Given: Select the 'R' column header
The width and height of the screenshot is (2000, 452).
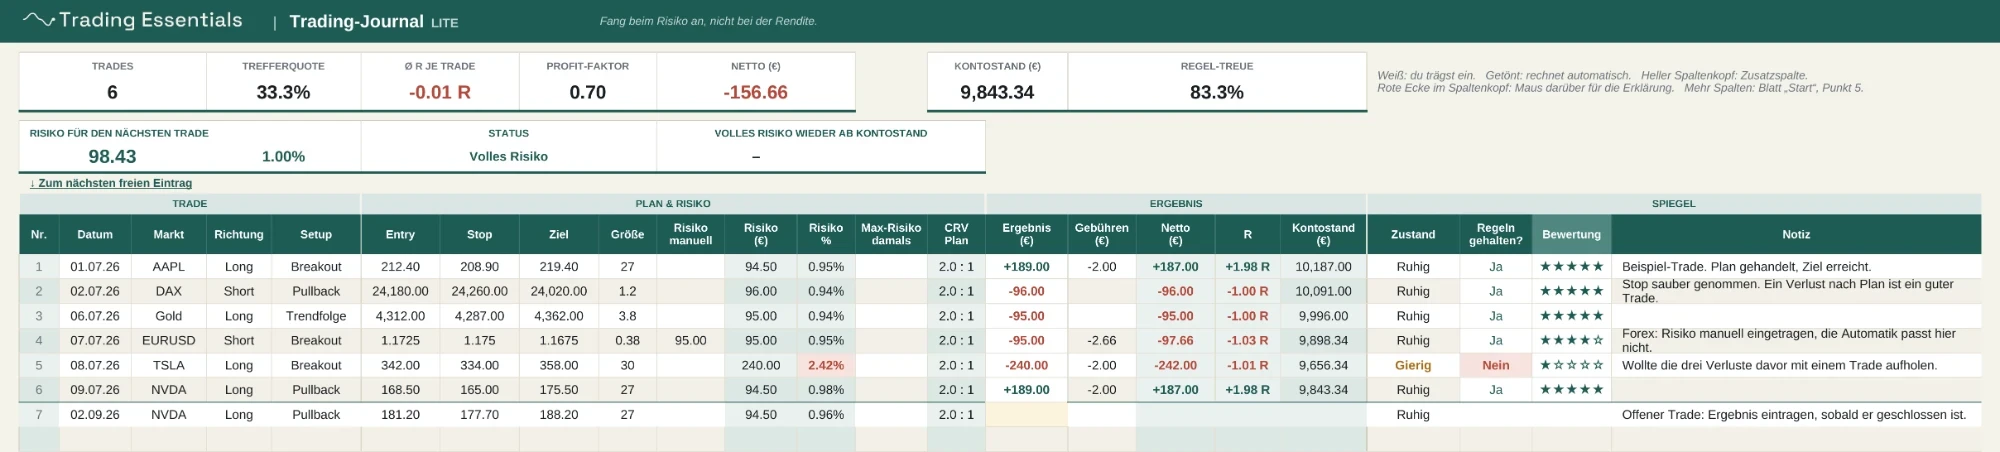Looking at the screenshot, I should (x=1247, y=234).
